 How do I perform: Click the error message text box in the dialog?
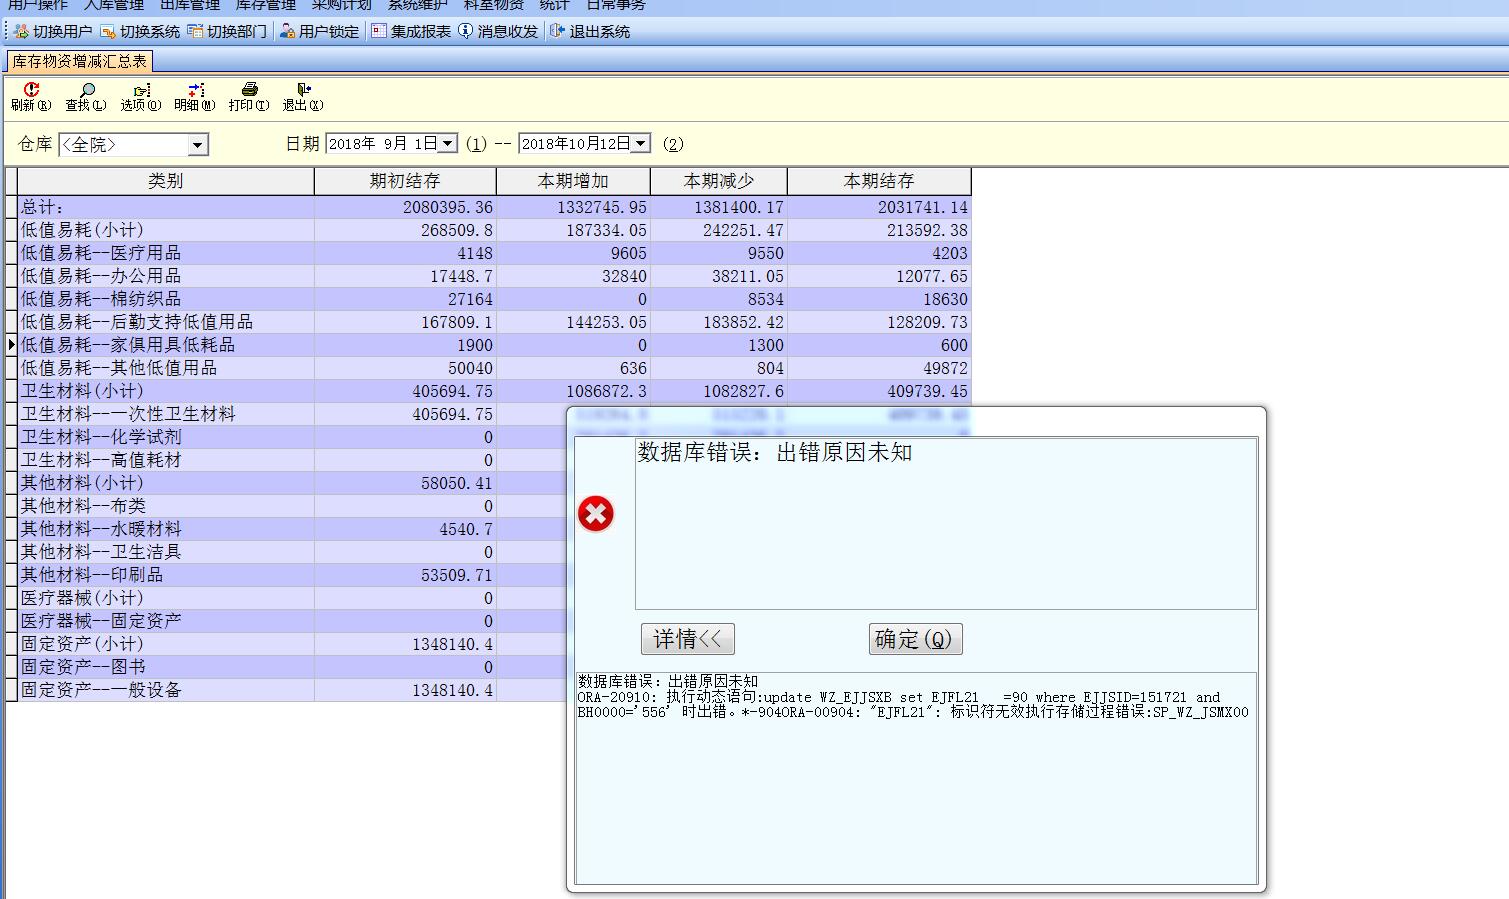coord(946,523)
